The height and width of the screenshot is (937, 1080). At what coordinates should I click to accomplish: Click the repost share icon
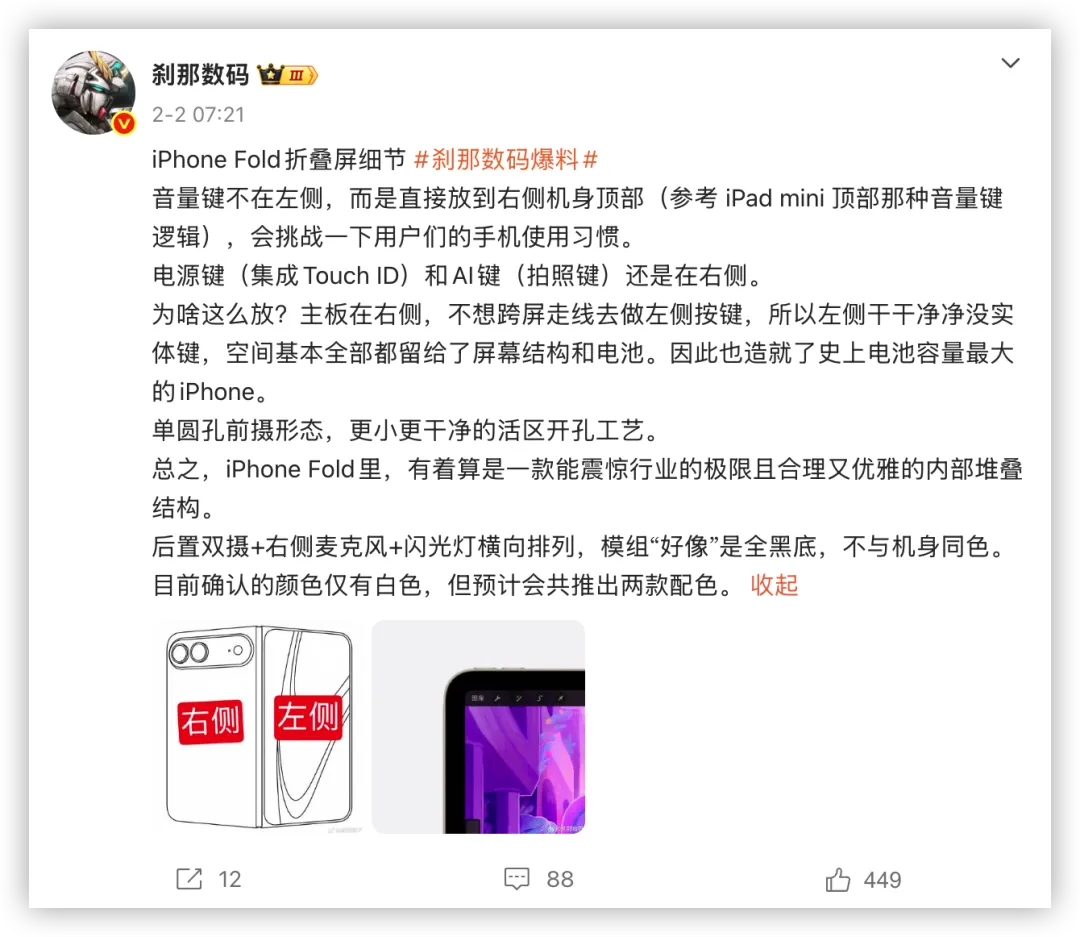pos(189,879)
